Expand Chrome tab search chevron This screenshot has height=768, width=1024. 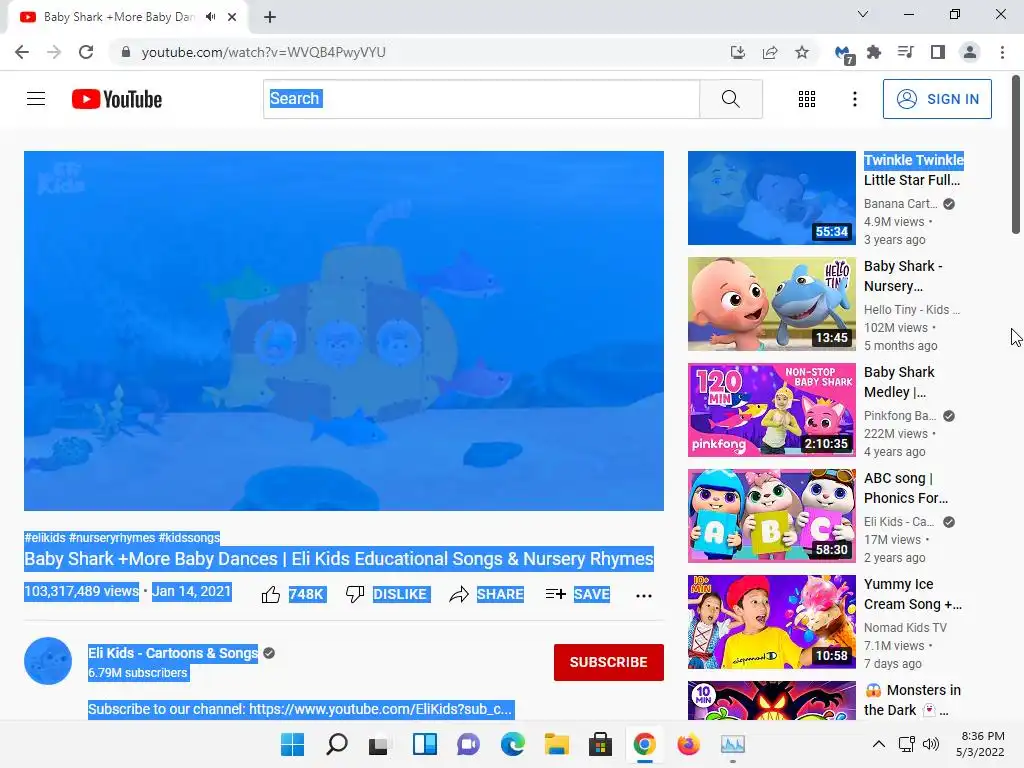863,14
